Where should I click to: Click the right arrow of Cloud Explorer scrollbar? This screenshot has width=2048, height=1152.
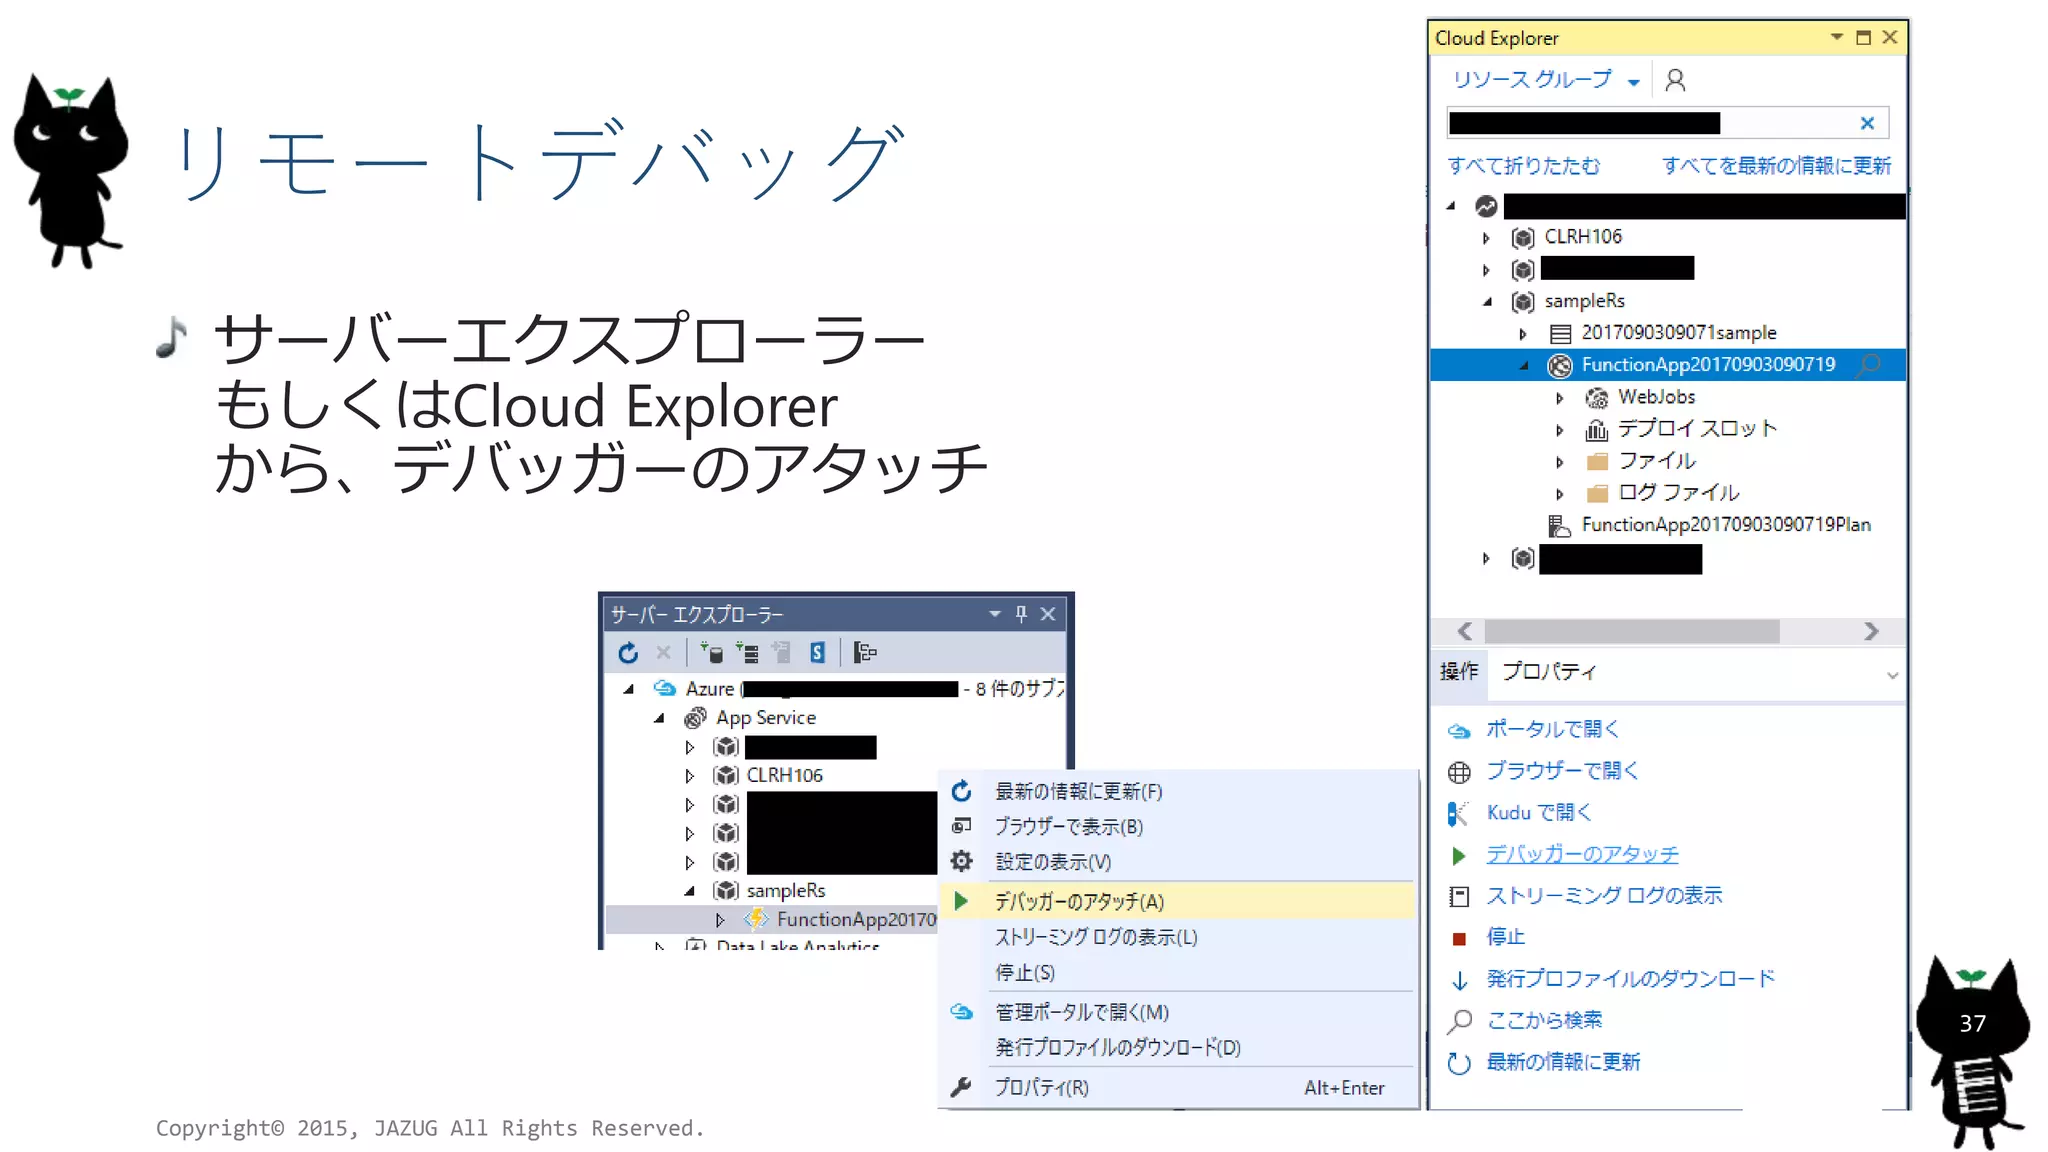[x=1871, y=631]
